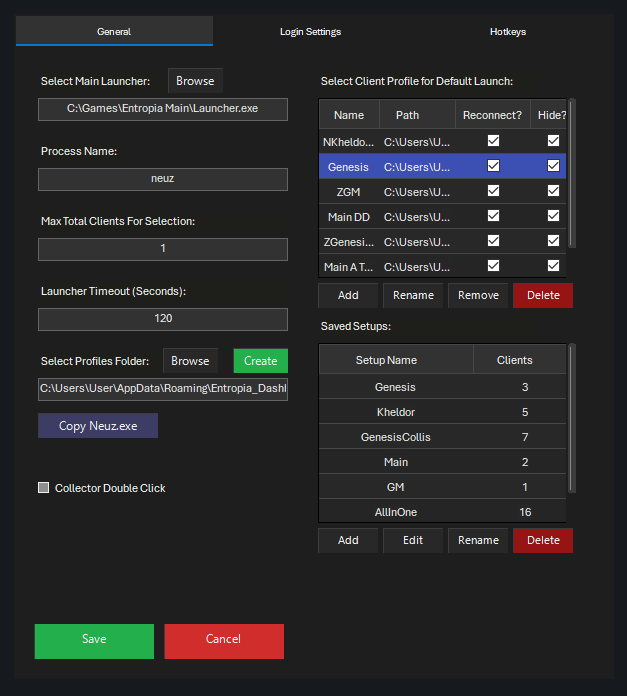Viewport: 627px width, 696px height.
Task: Select the Main A T... profile name
Action: point(348,267)
